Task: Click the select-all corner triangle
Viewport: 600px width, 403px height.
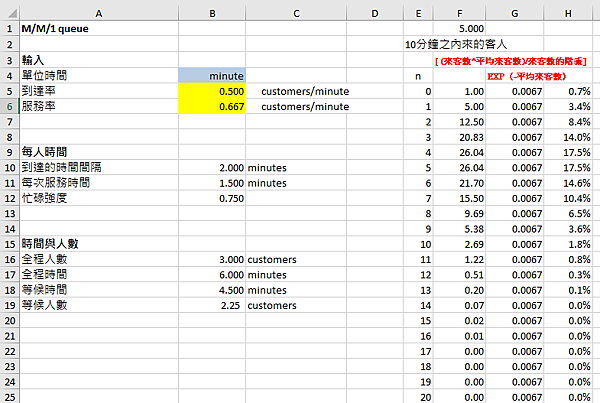Action: point(12,13)
